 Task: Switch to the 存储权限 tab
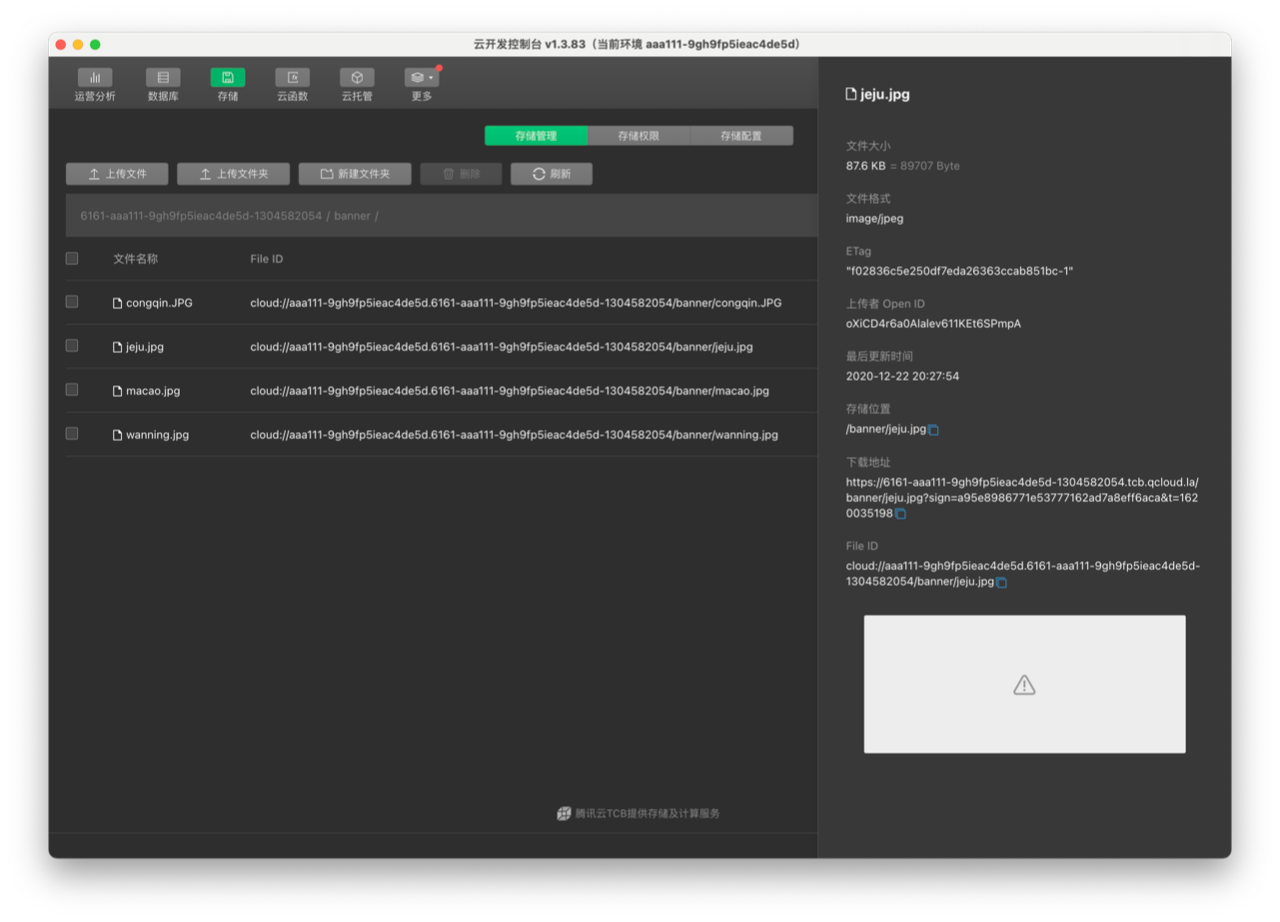(x=639, y=136)
